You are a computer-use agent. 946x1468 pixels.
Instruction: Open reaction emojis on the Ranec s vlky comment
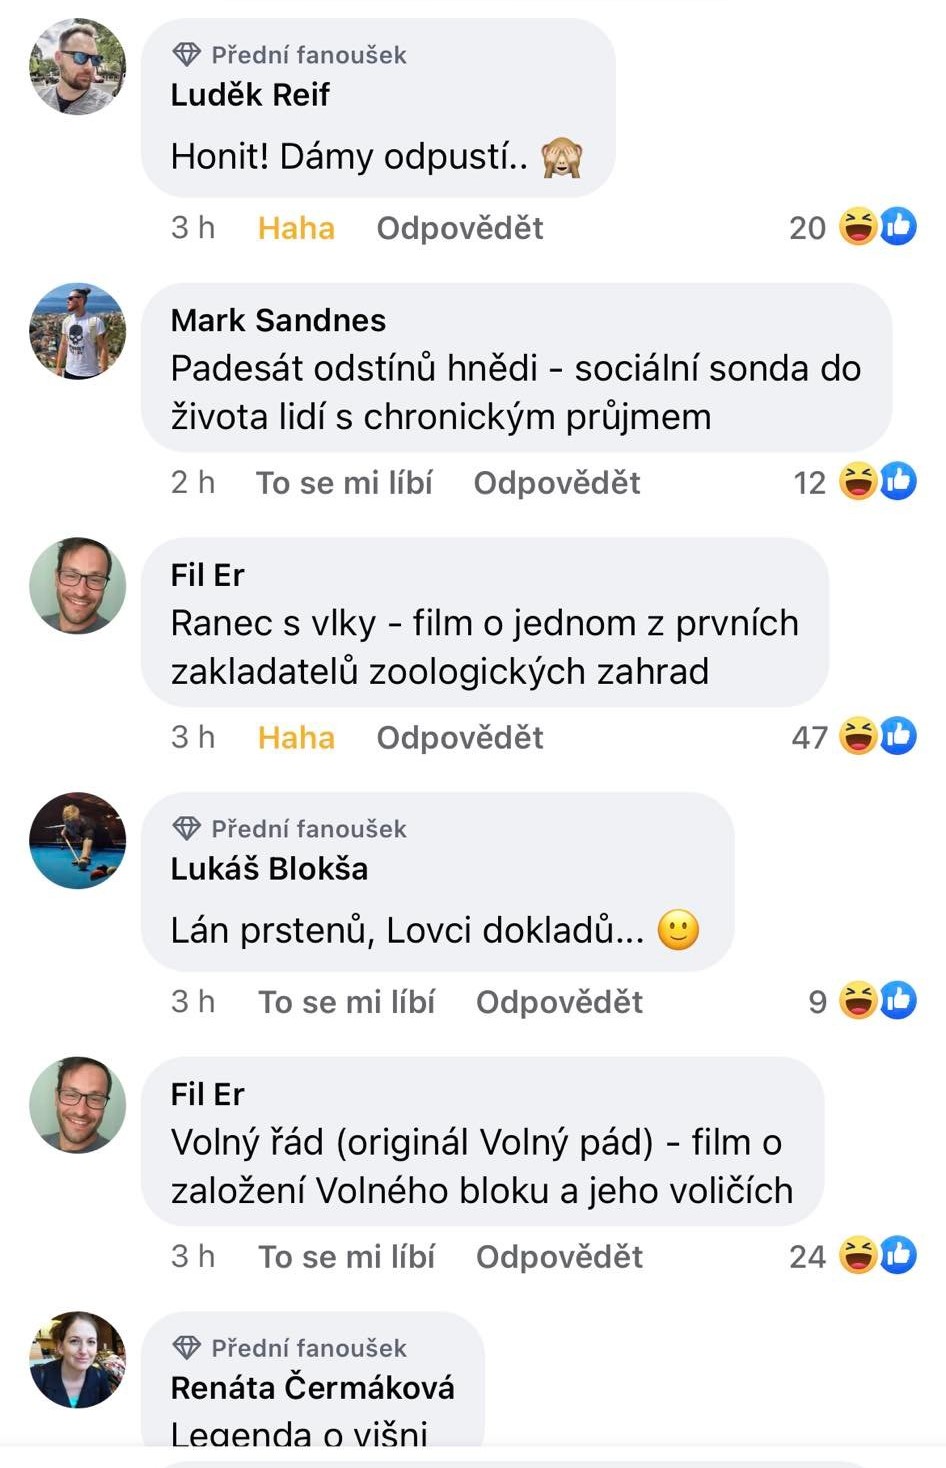[878, 737]
